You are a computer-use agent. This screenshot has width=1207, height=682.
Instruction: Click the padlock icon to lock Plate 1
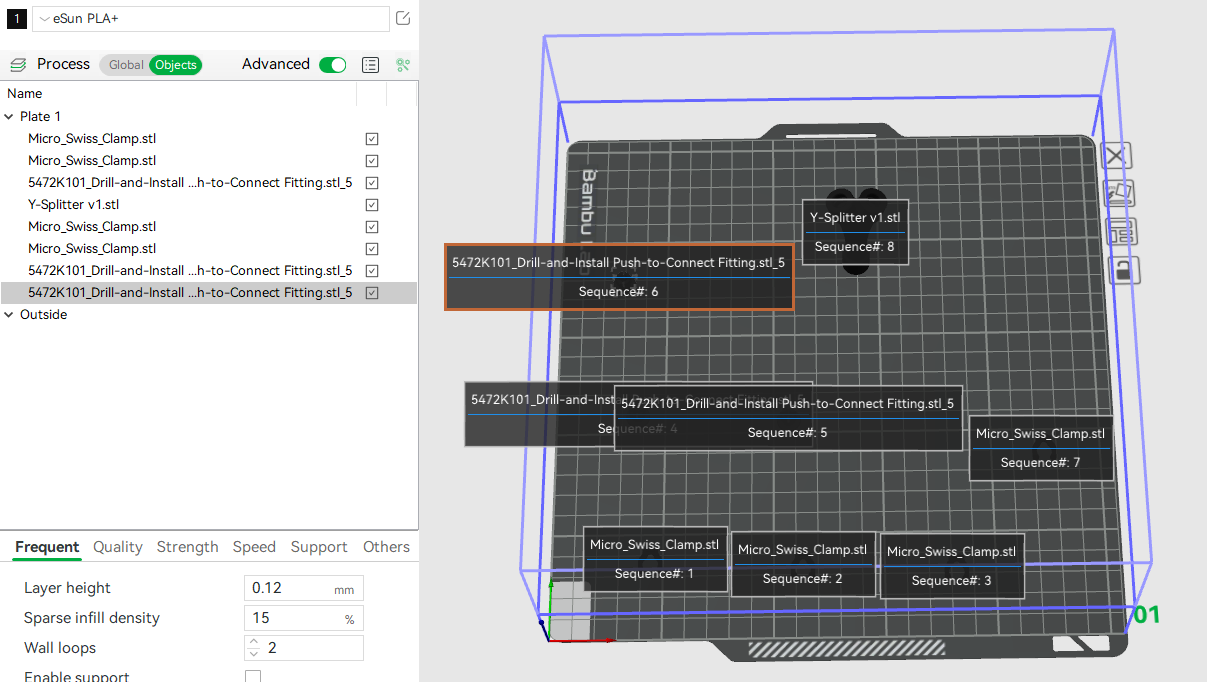[x=1121, y=270]
